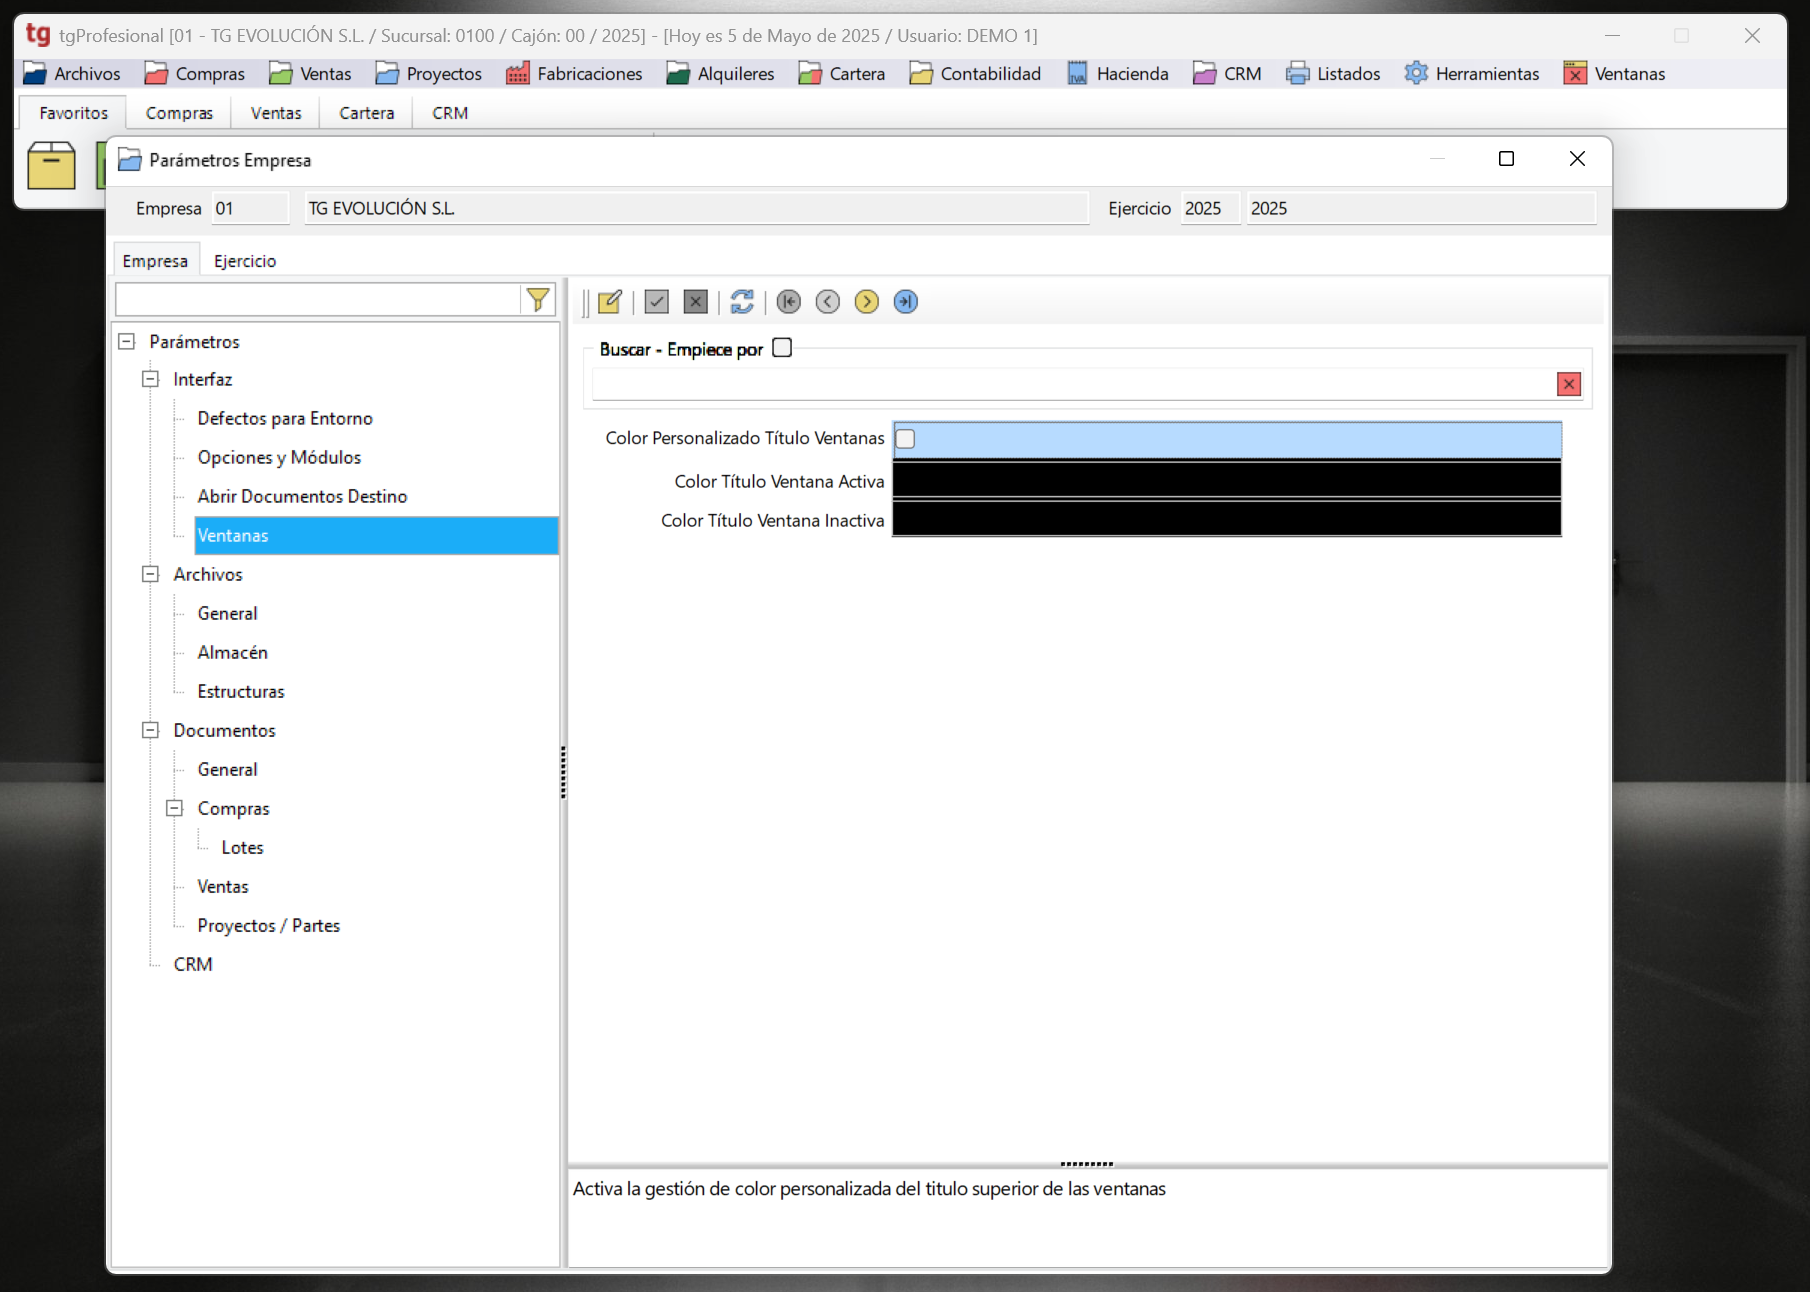
Task: Switch to the CRM ribbon tab
Action: coord(450,113)
